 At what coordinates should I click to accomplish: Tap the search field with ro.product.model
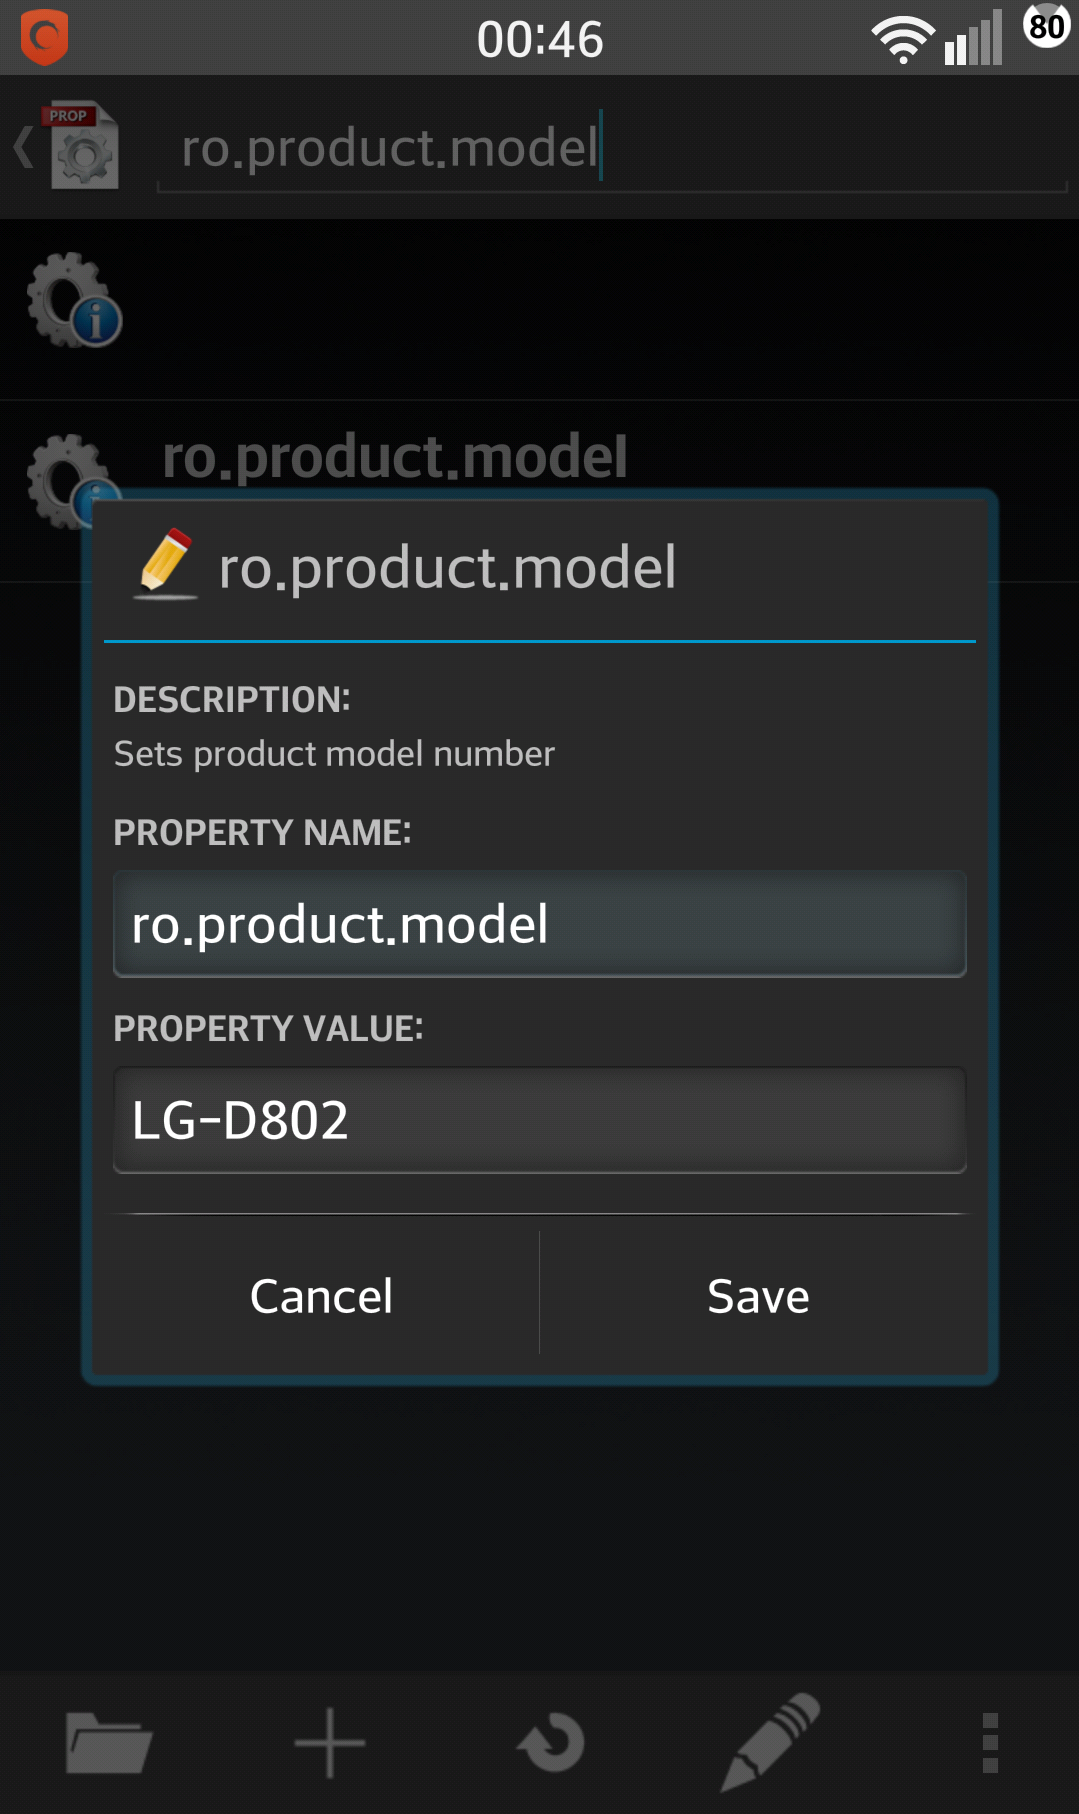tap(612, 148)
